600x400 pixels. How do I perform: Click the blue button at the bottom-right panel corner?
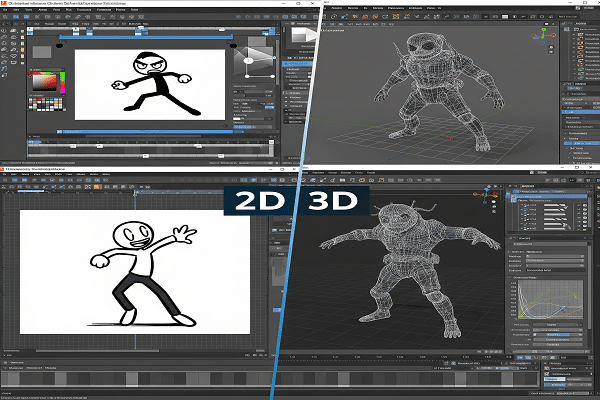pyautogui.click(x=554, y=384)
